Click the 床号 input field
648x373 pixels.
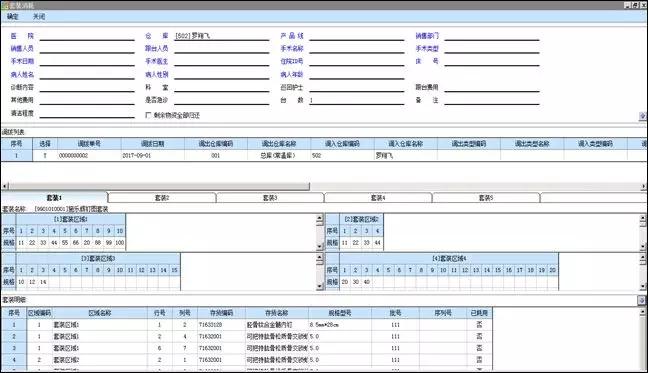pos(492,61)
